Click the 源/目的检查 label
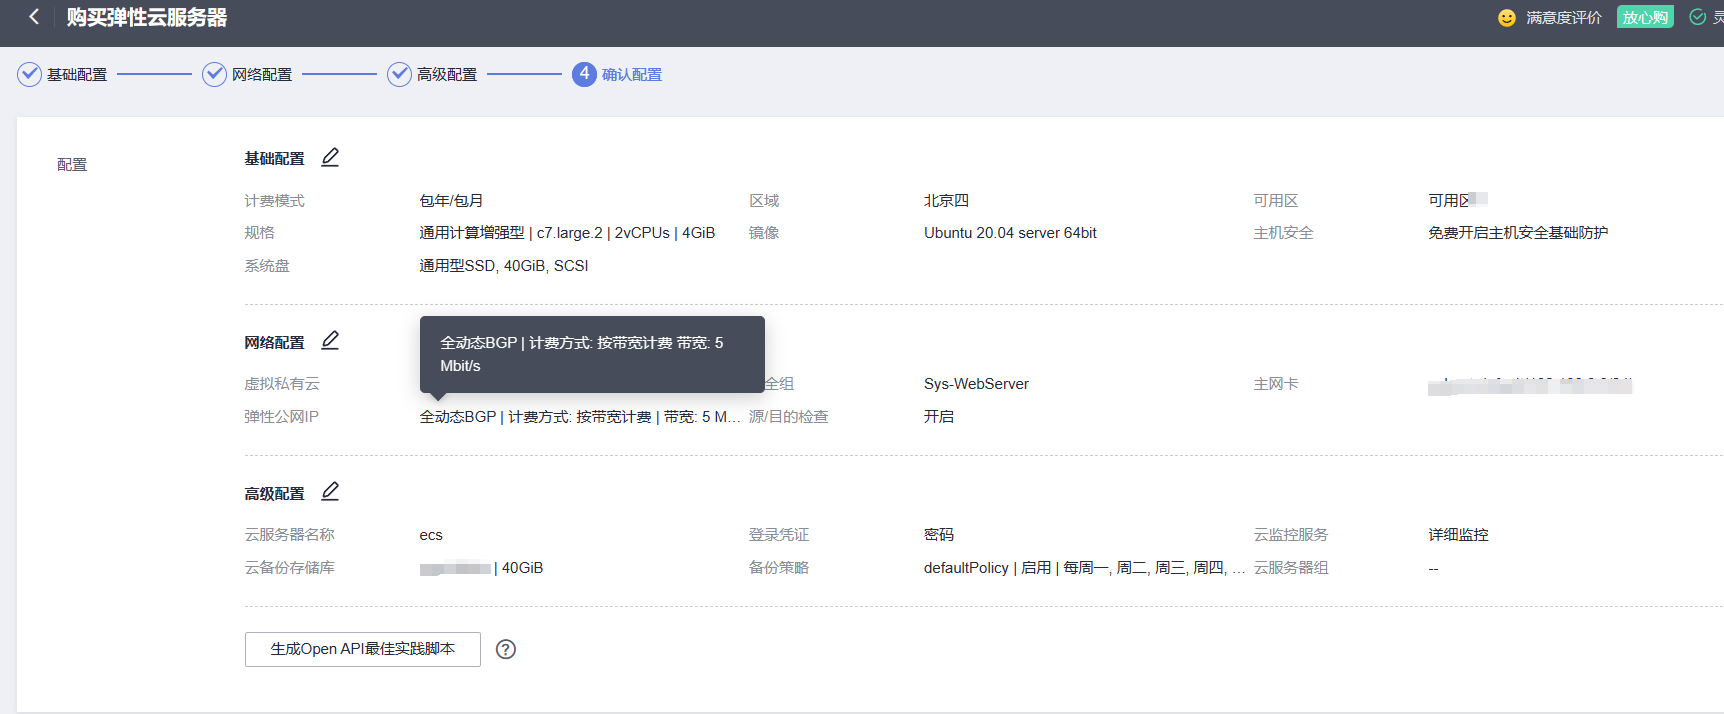Screen dimensions: 1724x714 tap(789, 417)
